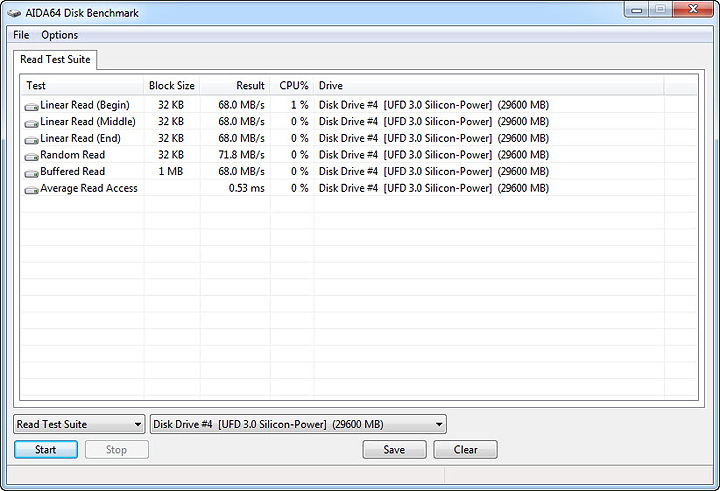720x491 pixels.
Task: Click the 1 MB block size cell
Action: pos(171,171)
